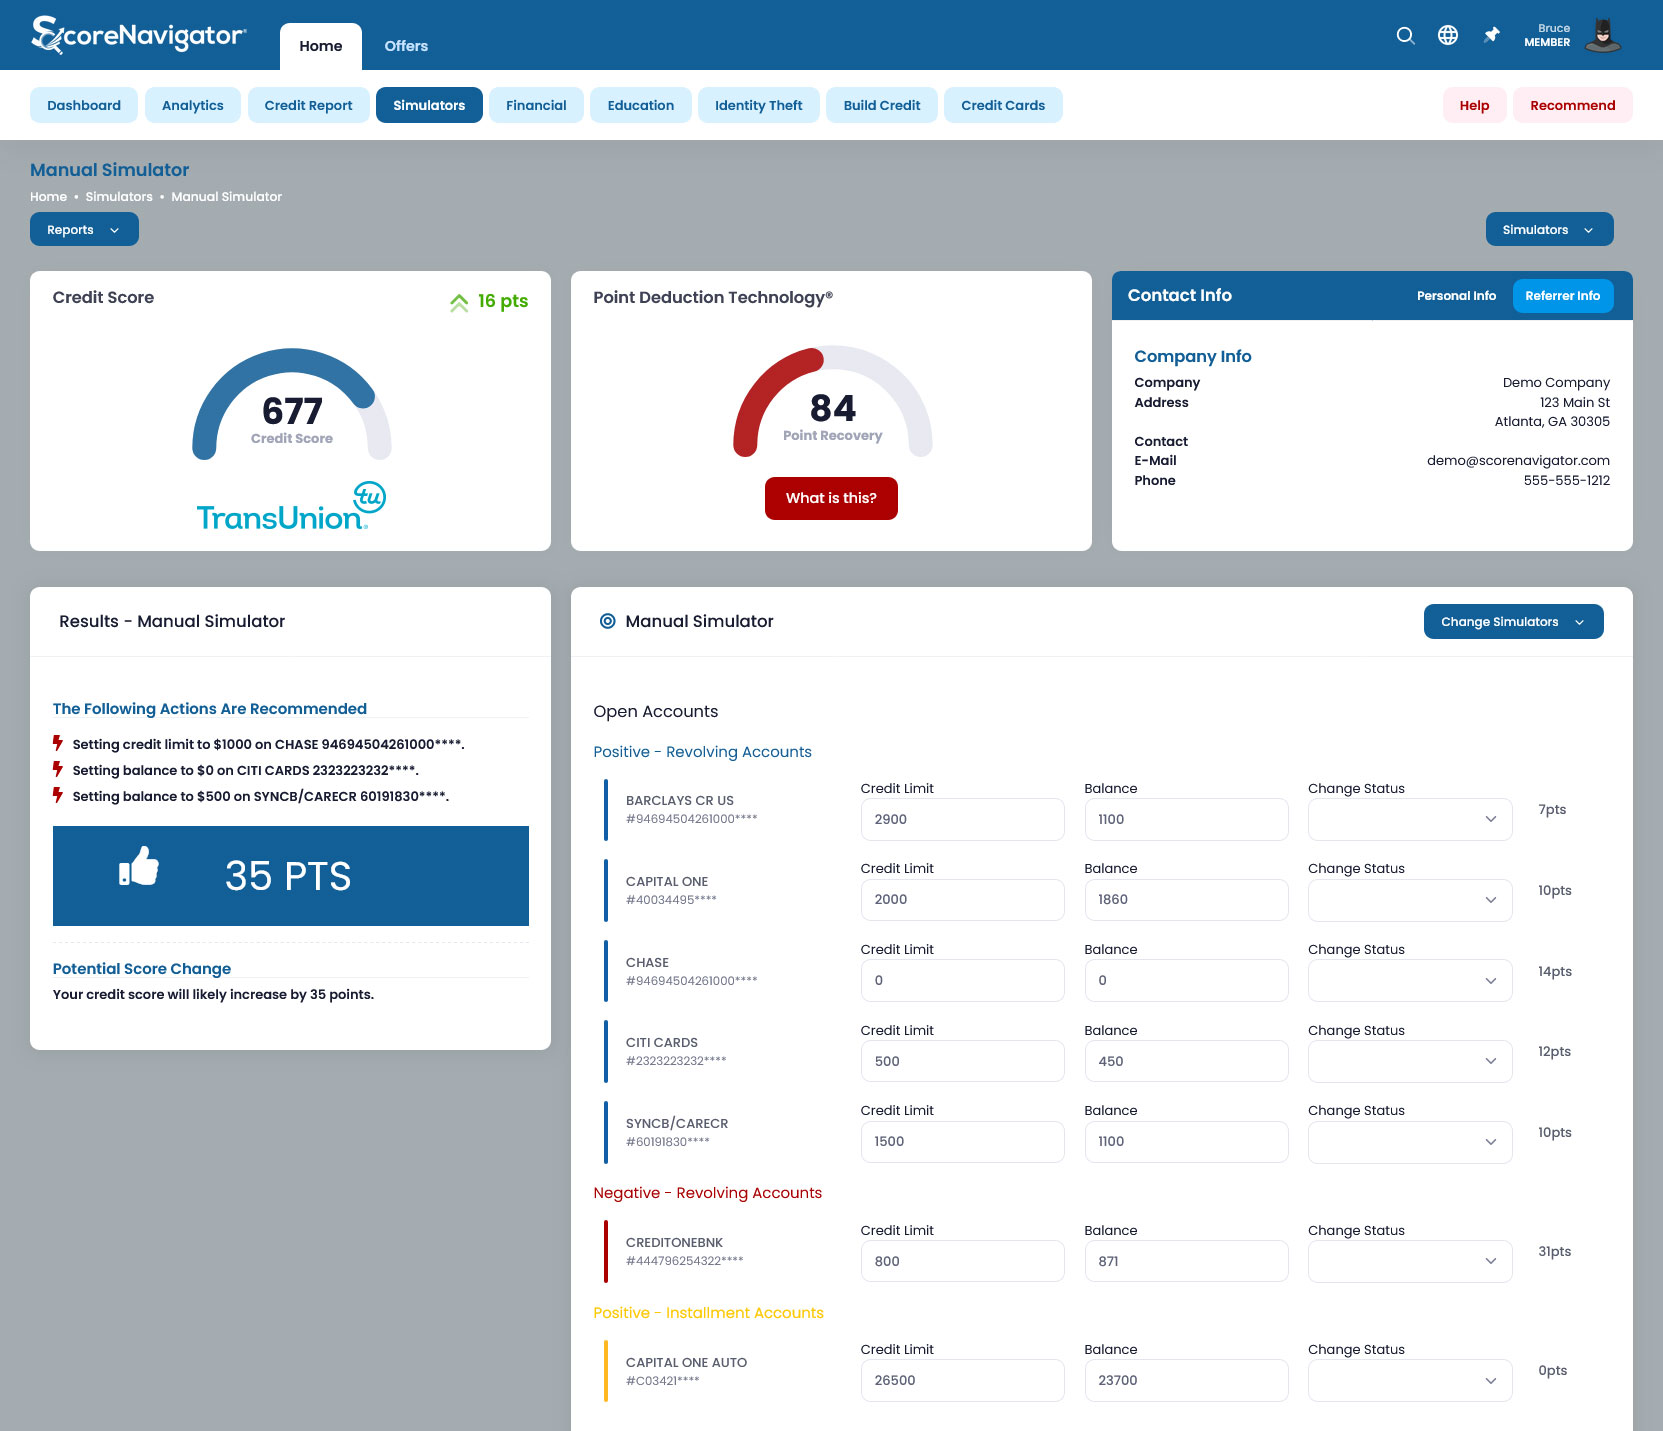The width and height of the screenshot is (1663, 1431).
Task: Click the What is this? button
Action: tap(831, 498)
